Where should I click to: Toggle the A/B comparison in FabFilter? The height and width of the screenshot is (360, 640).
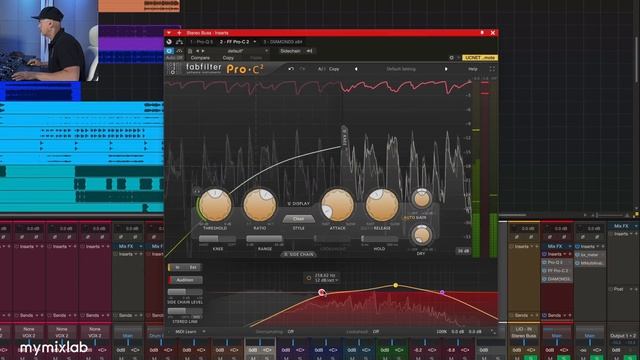(321, 69)
